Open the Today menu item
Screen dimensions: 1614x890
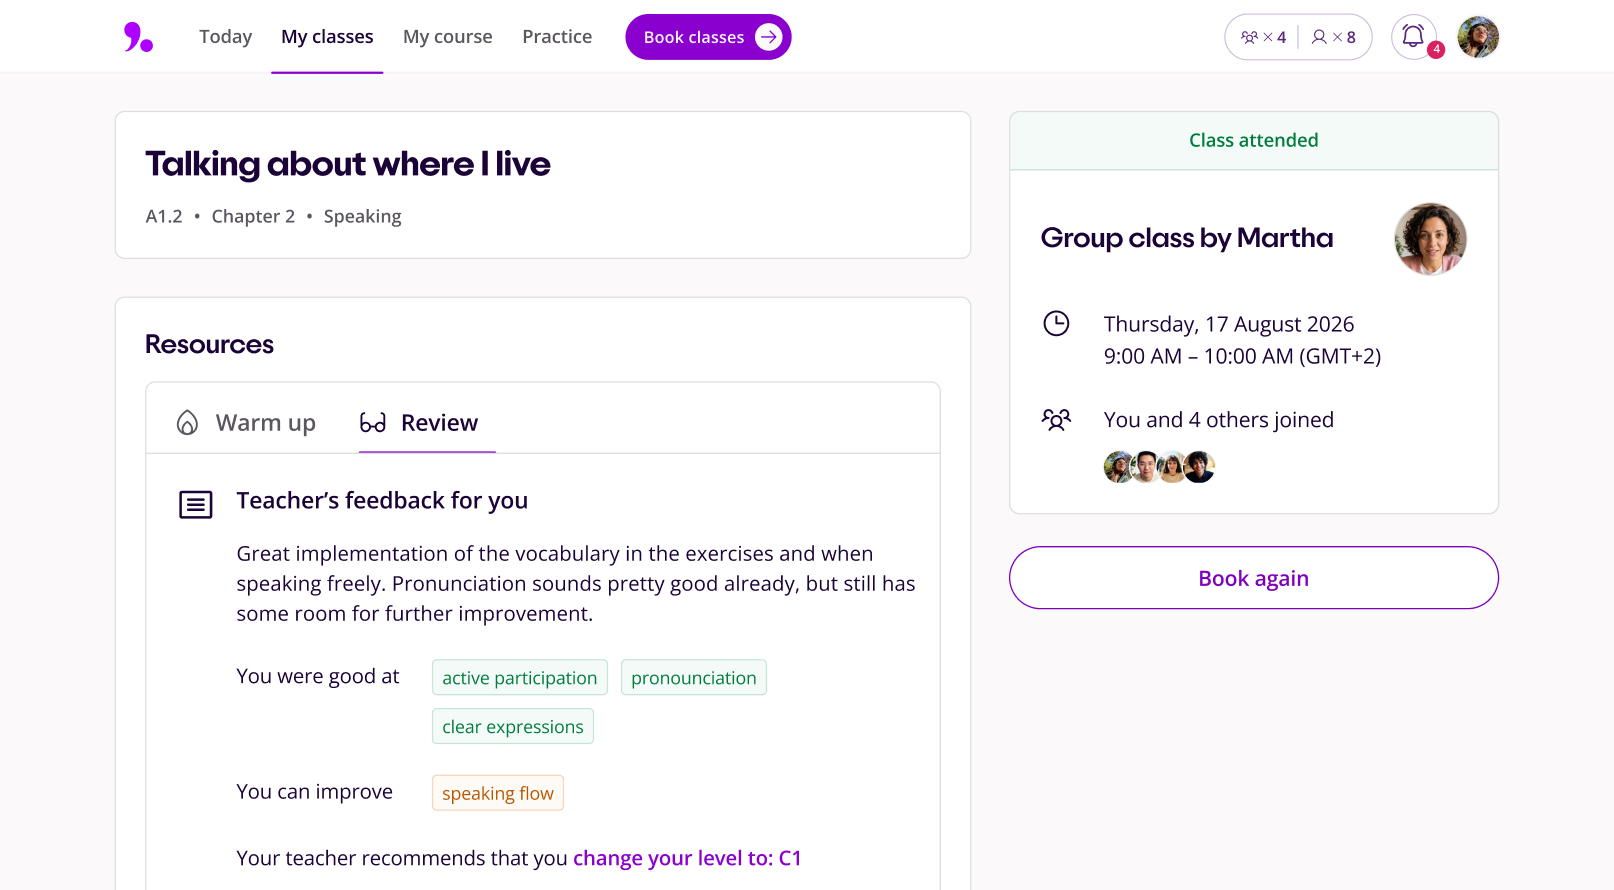(x=225, y=37)
